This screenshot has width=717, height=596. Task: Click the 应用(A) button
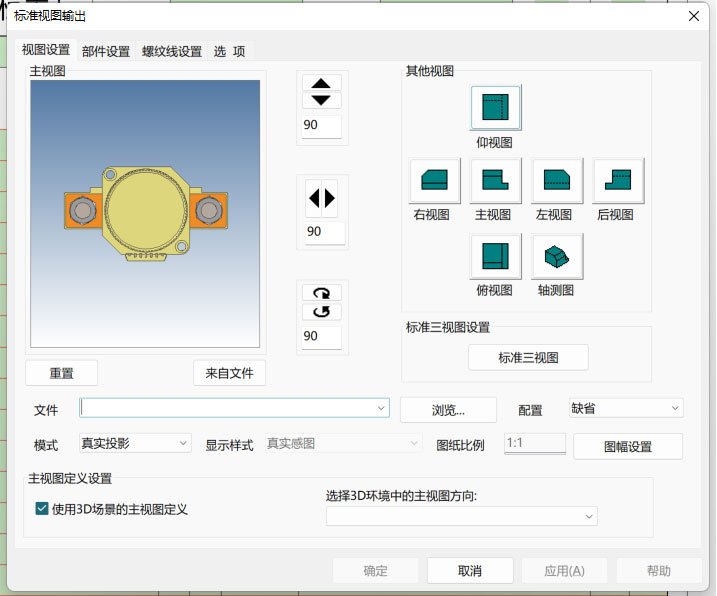click(564, 570)
